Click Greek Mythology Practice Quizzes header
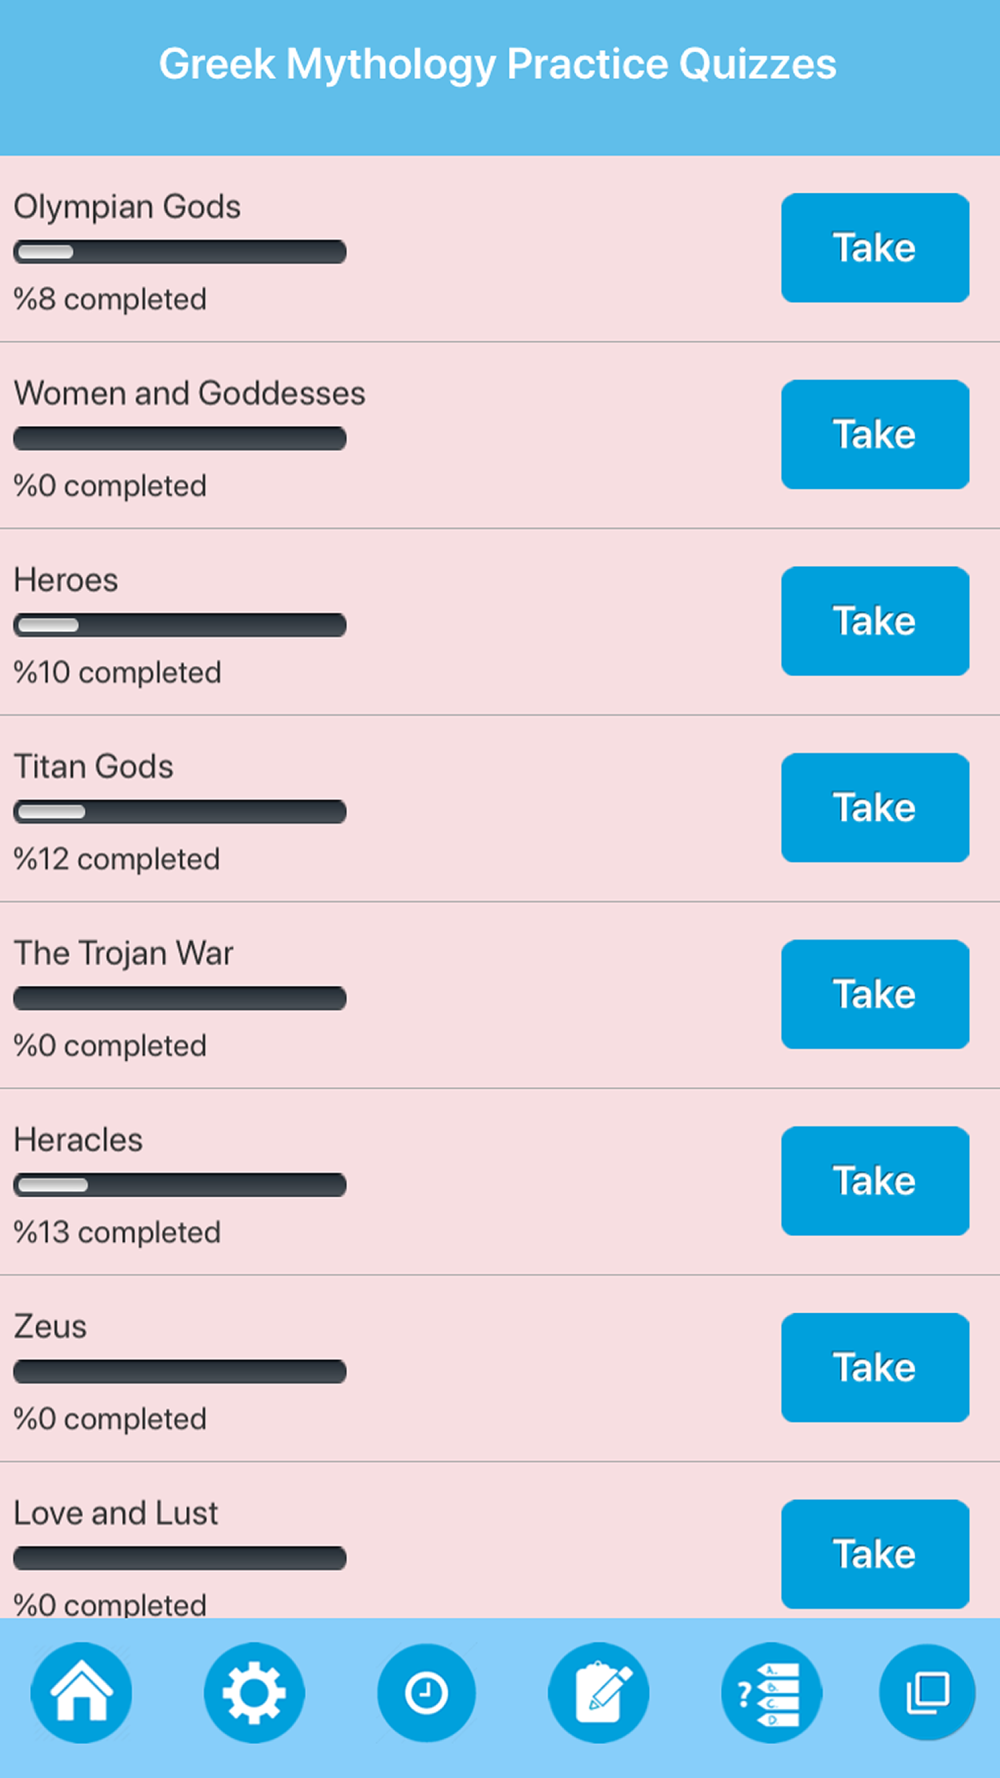 498,64
